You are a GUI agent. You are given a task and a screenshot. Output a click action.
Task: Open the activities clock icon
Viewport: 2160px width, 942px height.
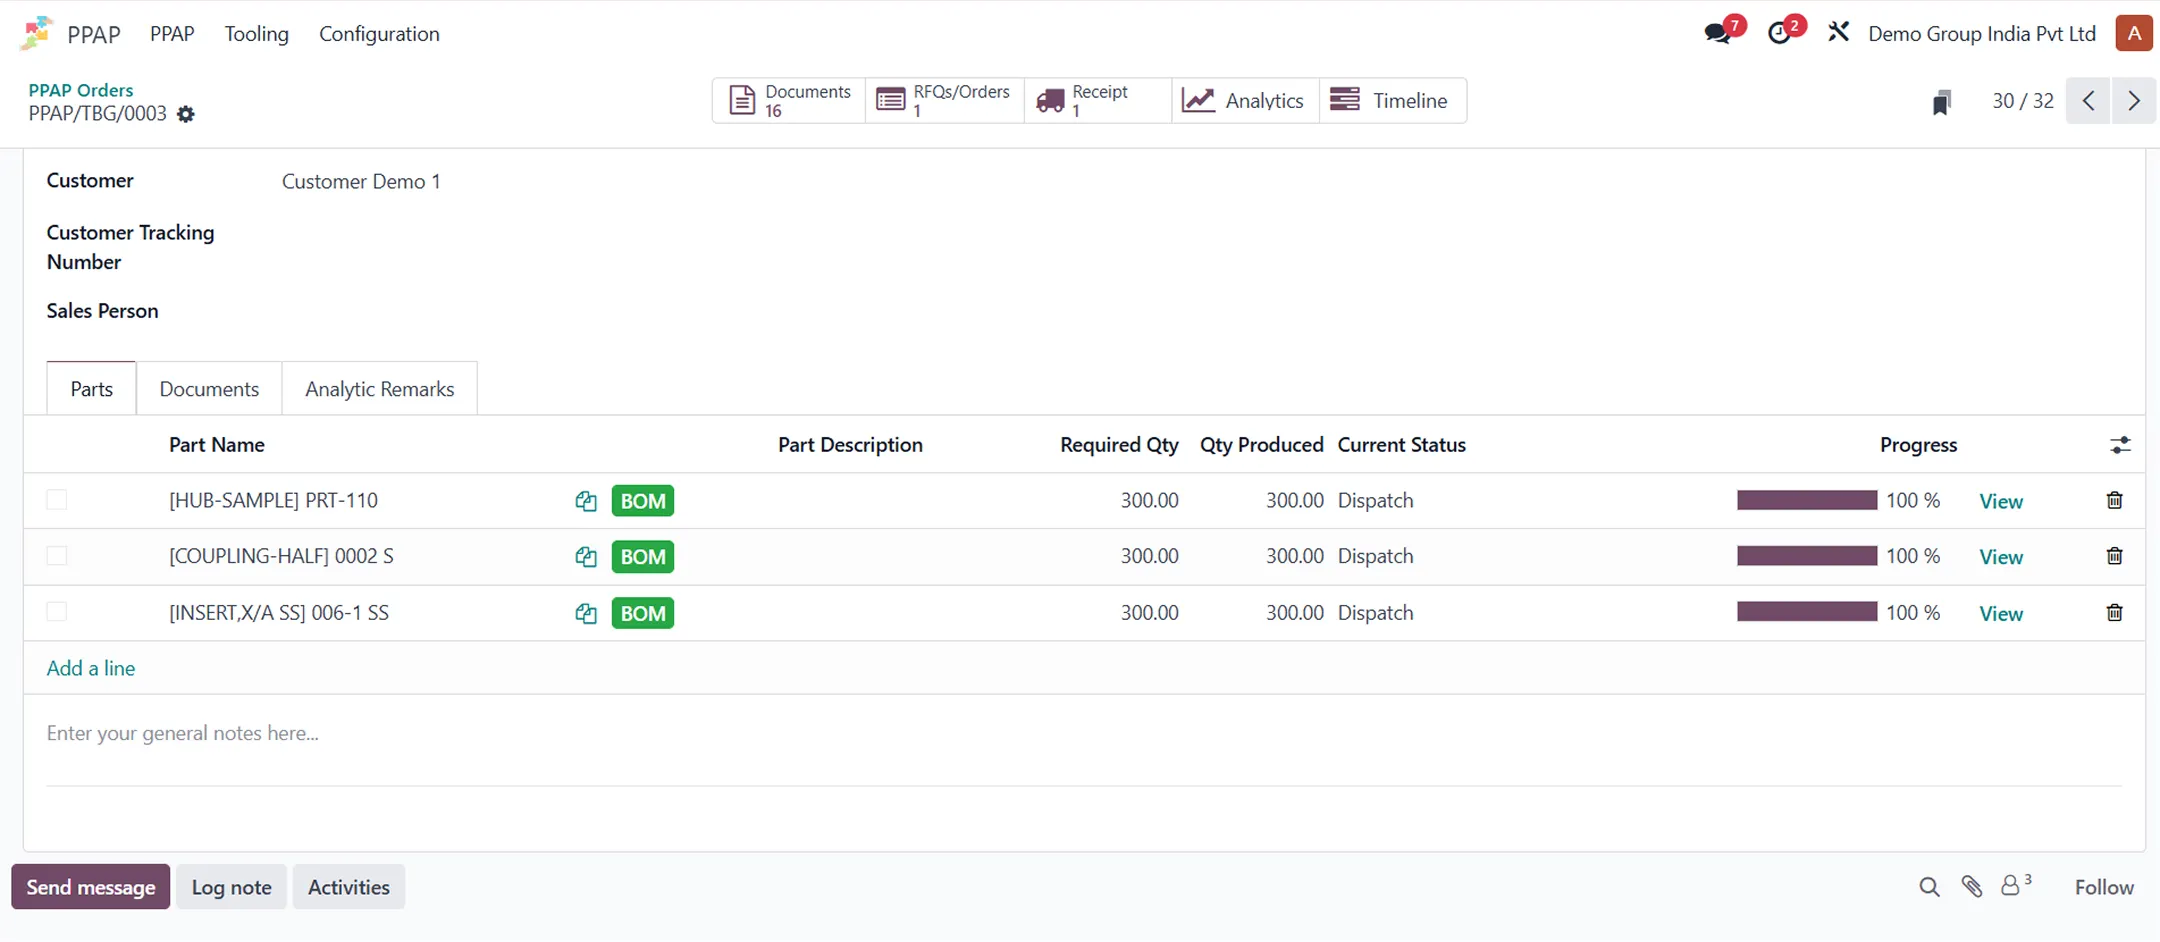pos(1780,33)
